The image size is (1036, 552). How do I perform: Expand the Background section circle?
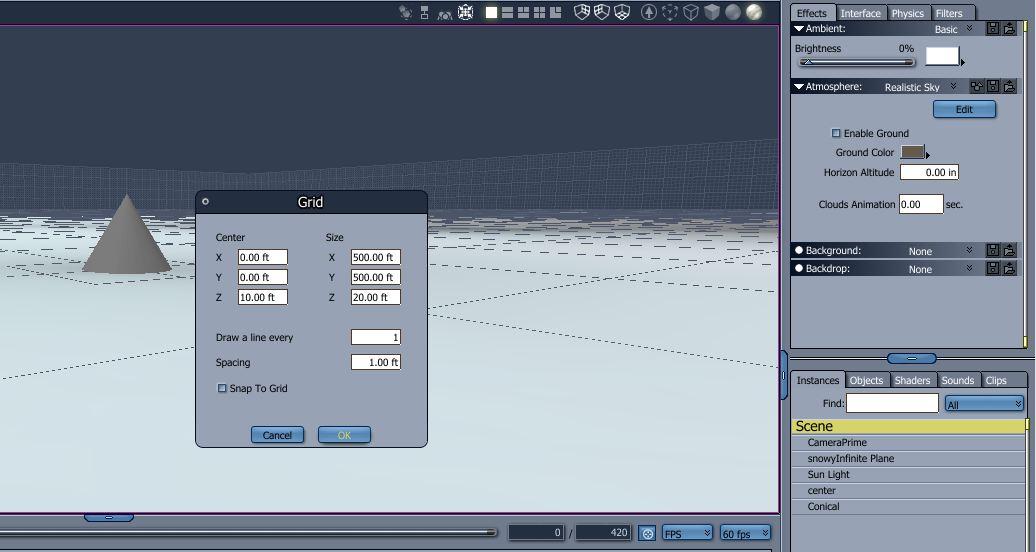click(x=799, y=251)
